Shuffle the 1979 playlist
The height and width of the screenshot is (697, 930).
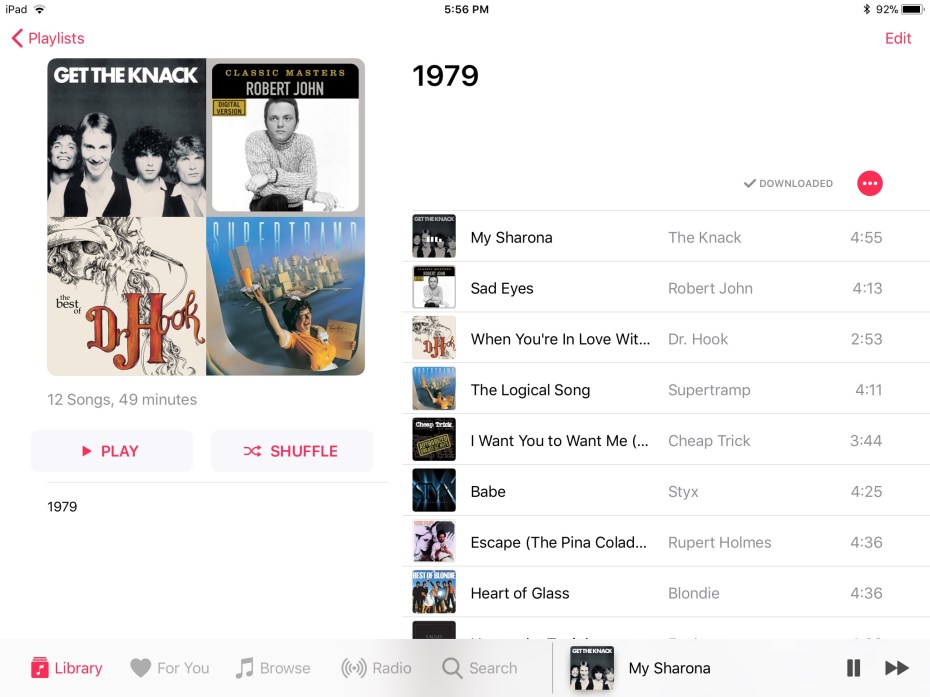coord(291,451)
